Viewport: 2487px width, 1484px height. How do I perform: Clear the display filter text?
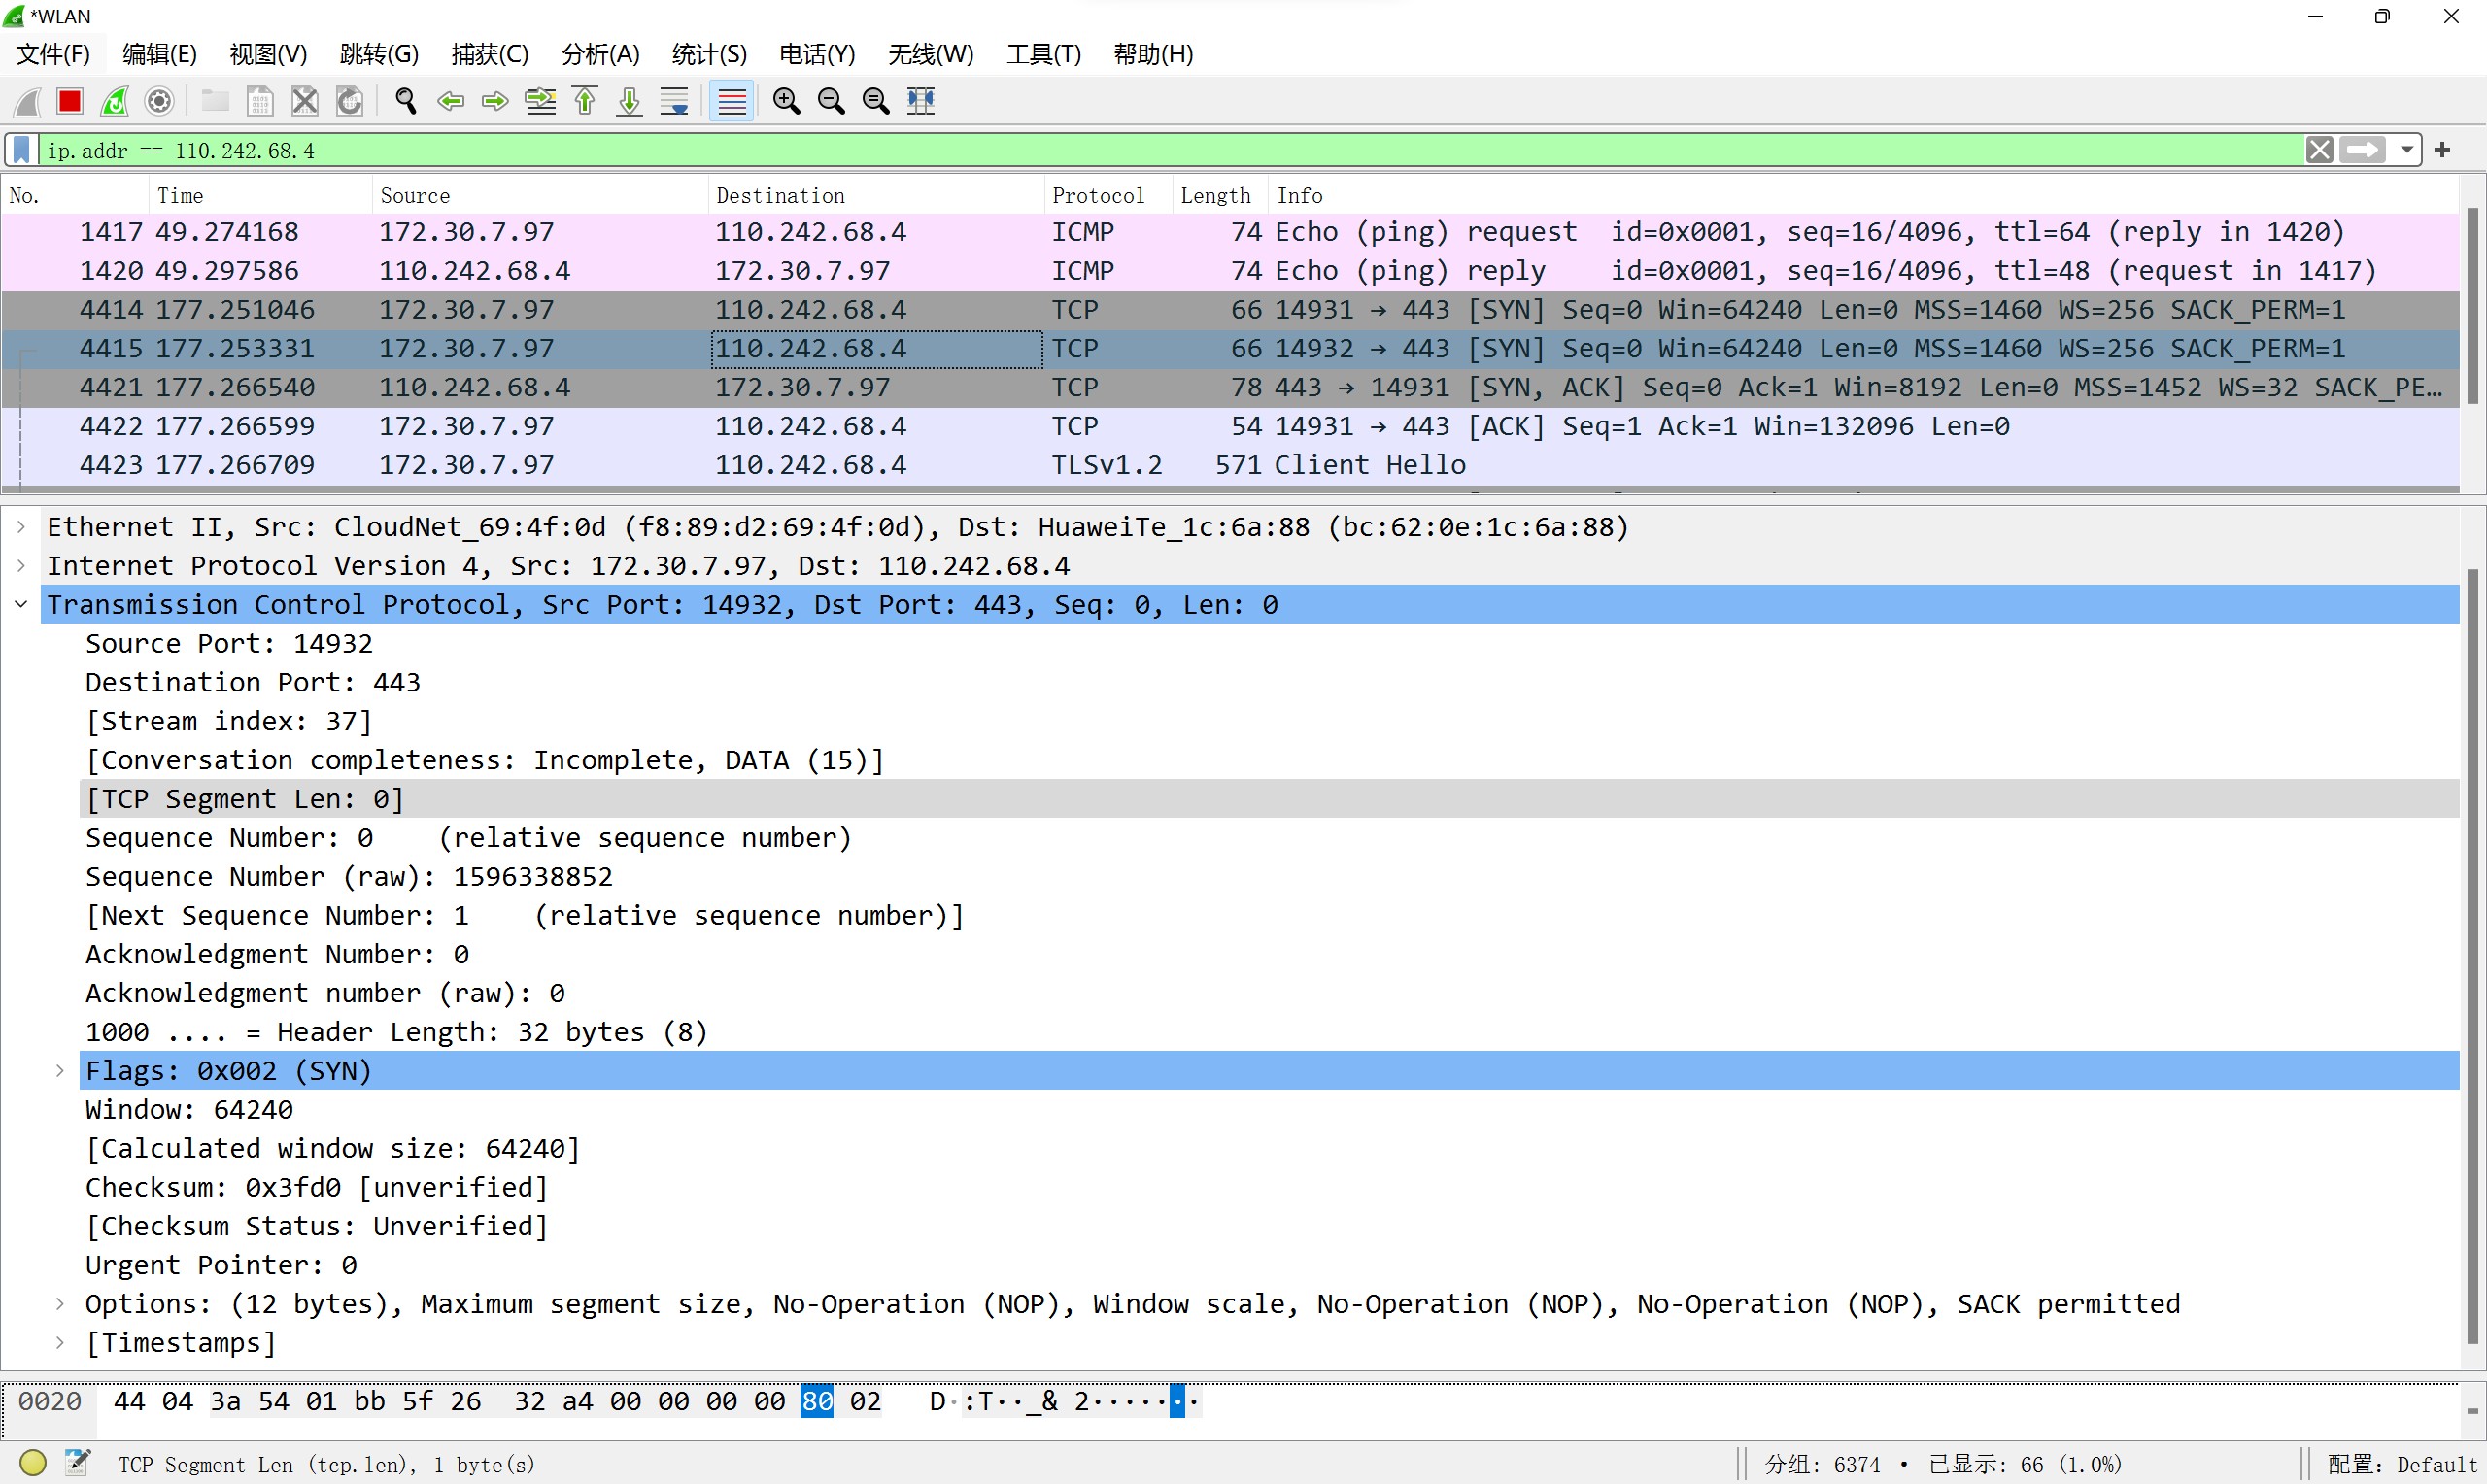[2320, 150]
